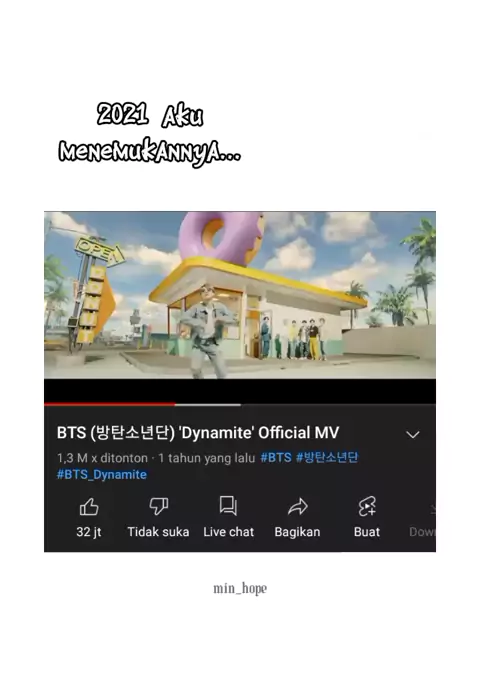Click the 'Bagikan' text label

point(297,532)
